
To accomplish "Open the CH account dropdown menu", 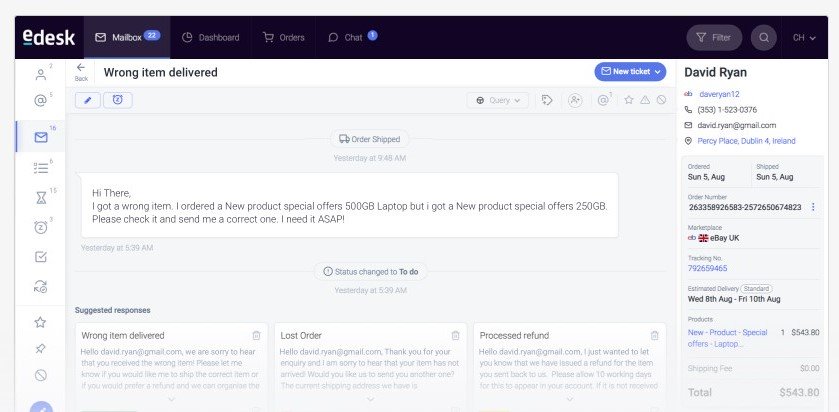I will tap(804, 37).
